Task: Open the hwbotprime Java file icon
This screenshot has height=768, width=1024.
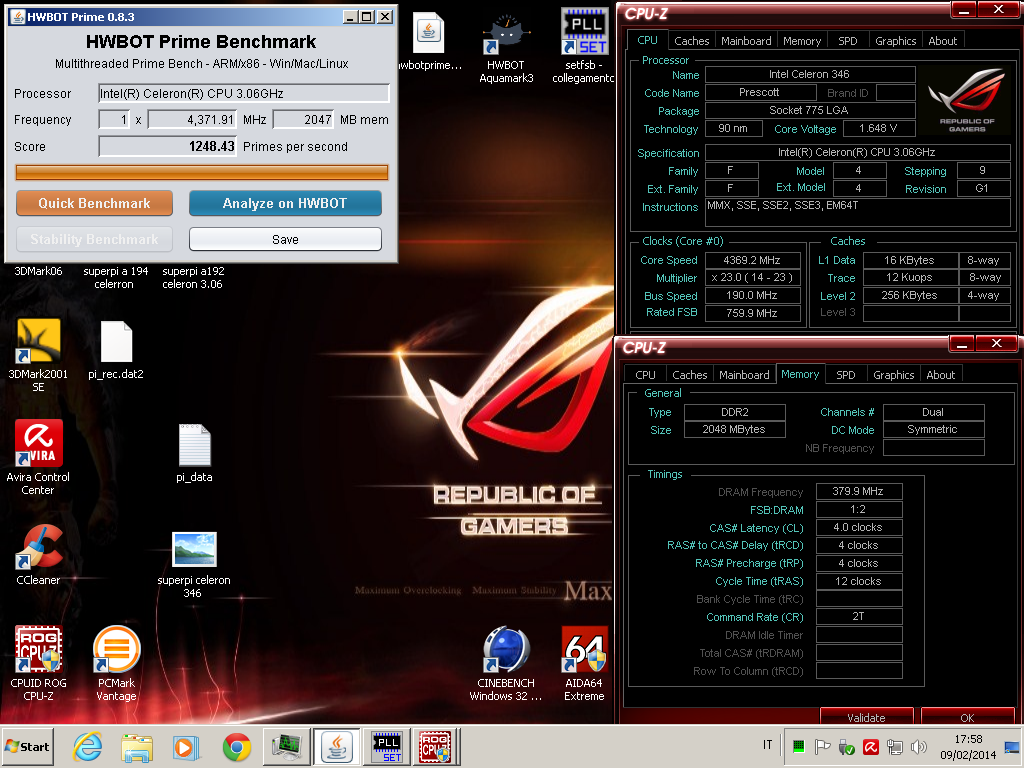Action: click(429, 42)
